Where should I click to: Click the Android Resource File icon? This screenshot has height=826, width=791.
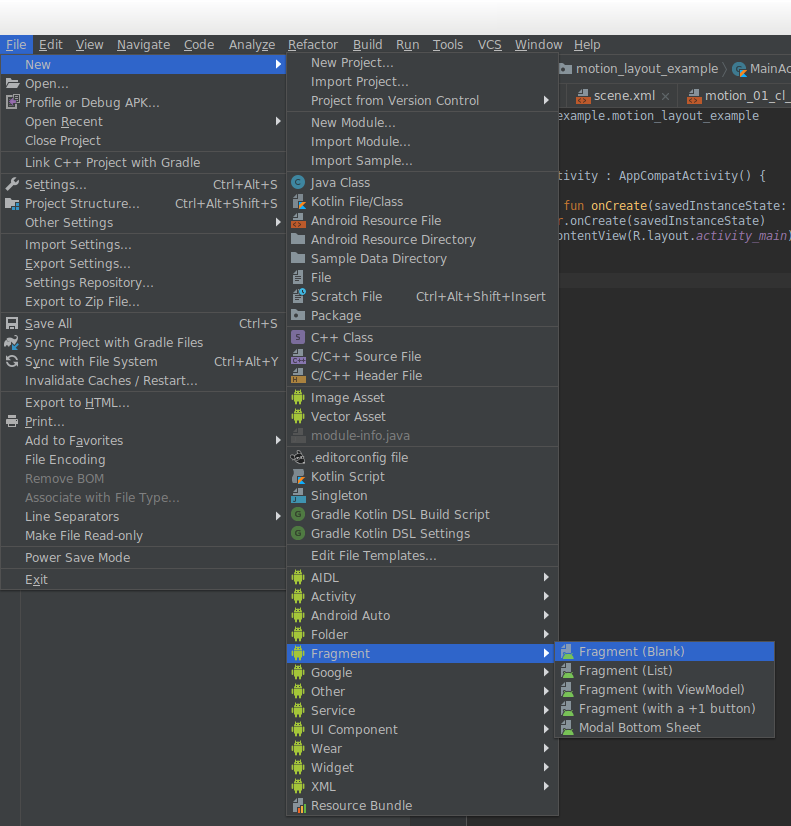298,221
